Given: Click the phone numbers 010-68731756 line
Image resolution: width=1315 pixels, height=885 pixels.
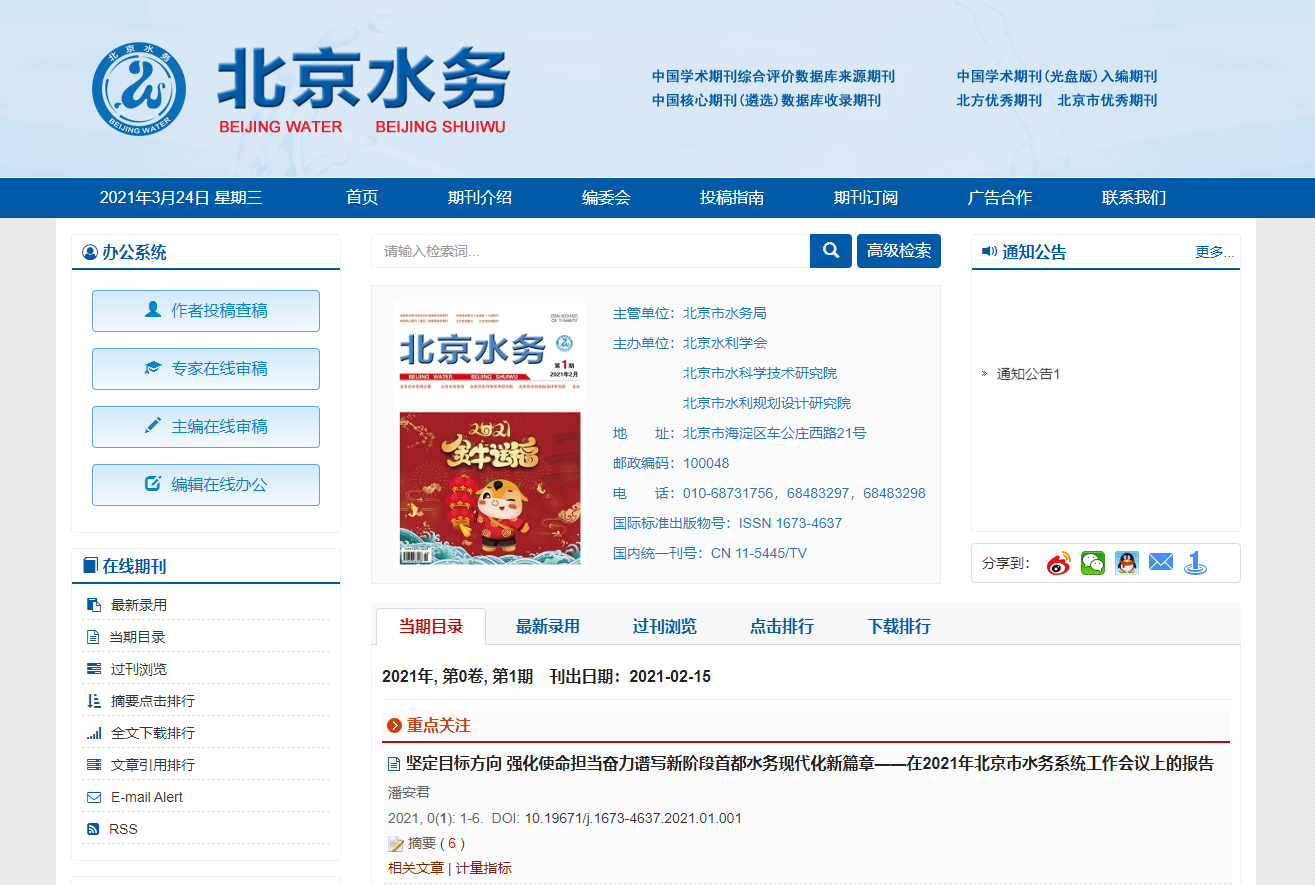Looking at the screenshot, I should pos(804,493).
